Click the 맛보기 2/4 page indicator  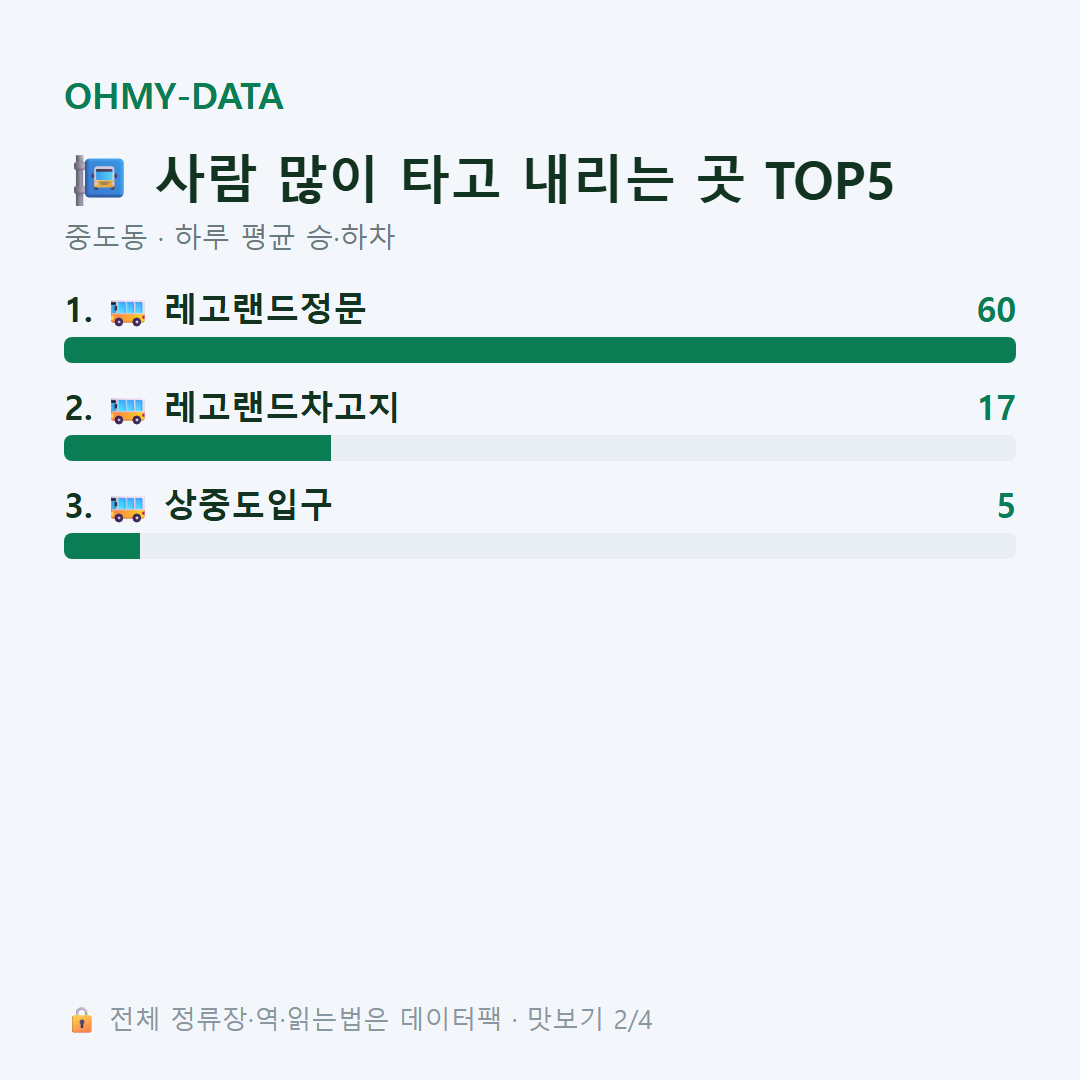(590, 1019)
